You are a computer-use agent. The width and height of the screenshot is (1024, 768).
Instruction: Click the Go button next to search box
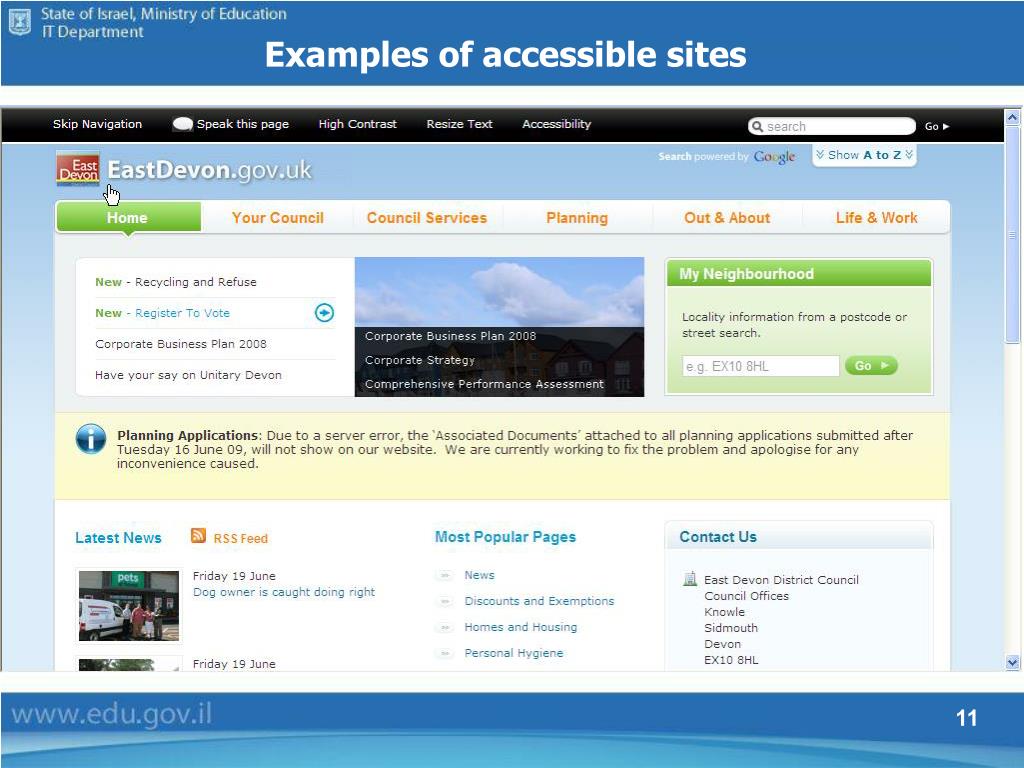pos(936,127)
